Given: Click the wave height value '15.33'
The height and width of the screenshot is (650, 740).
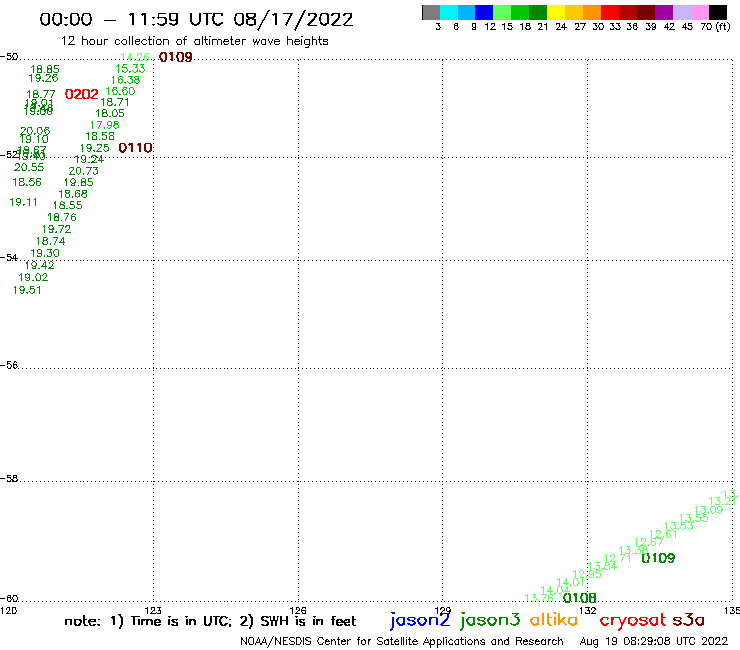Looking at the screenshot, I should click(130, 68).
